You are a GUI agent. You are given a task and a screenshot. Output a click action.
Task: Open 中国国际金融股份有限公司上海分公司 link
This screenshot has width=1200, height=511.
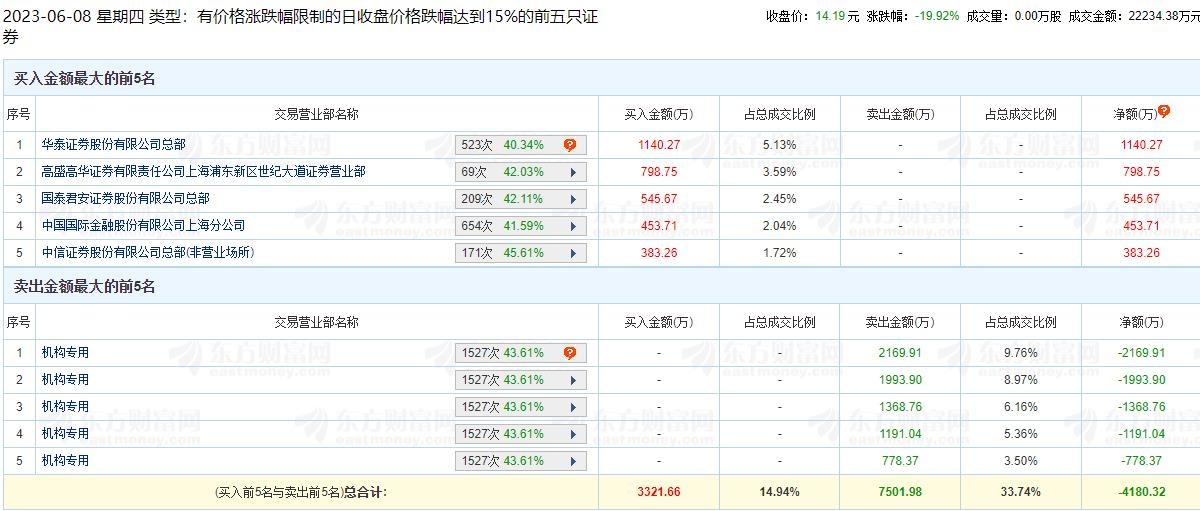click(x=143, y=226)
